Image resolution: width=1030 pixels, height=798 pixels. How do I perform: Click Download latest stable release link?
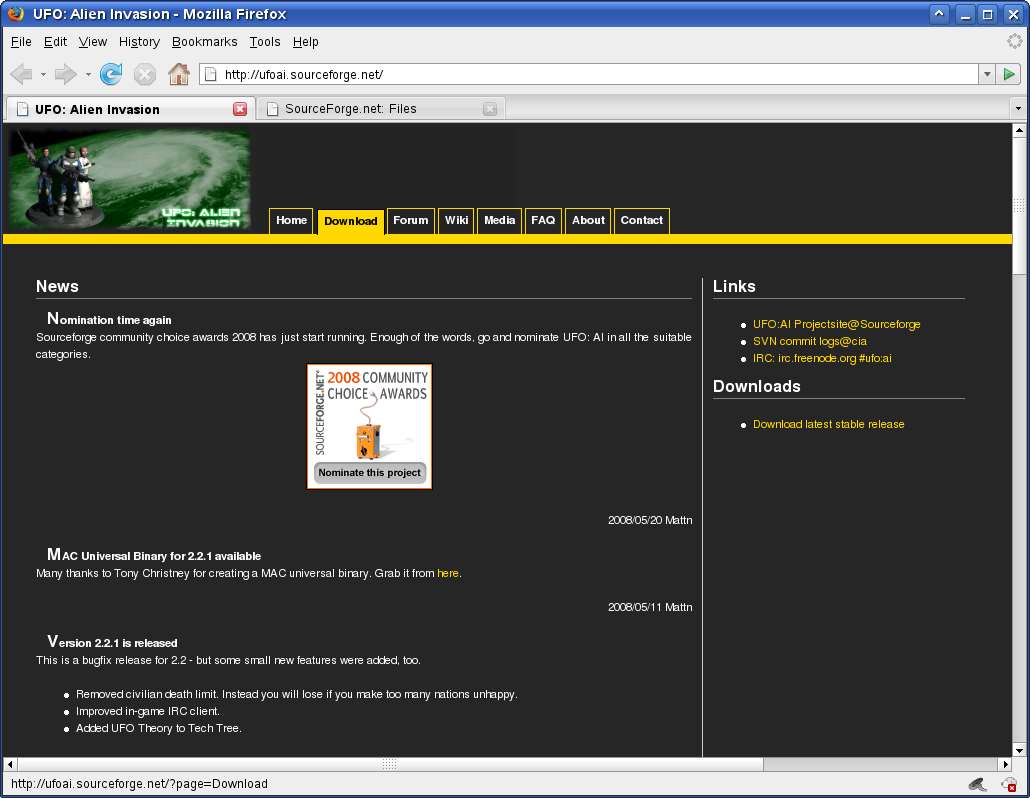click(x=828, y=424)
